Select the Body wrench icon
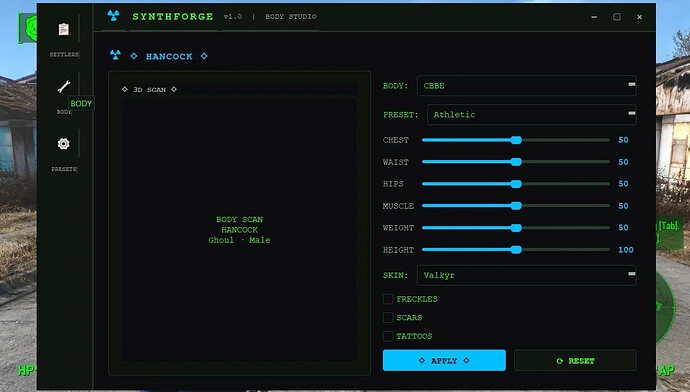The image size is (690, 392). [64, 86]
